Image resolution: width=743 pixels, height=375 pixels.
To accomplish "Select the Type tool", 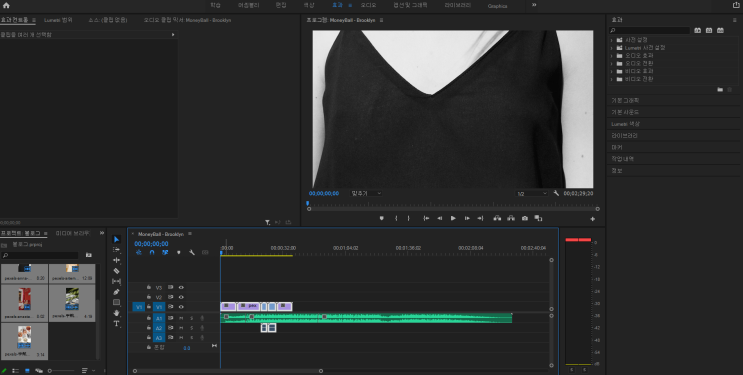I will tap(117, 323).
